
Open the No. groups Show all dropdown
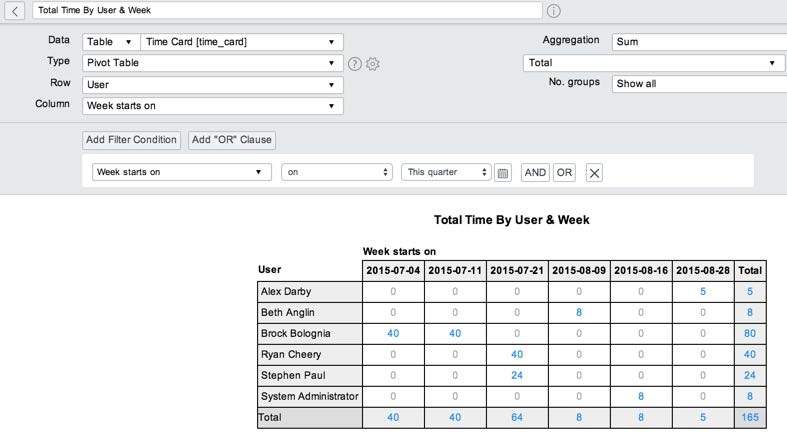point(699,84)
